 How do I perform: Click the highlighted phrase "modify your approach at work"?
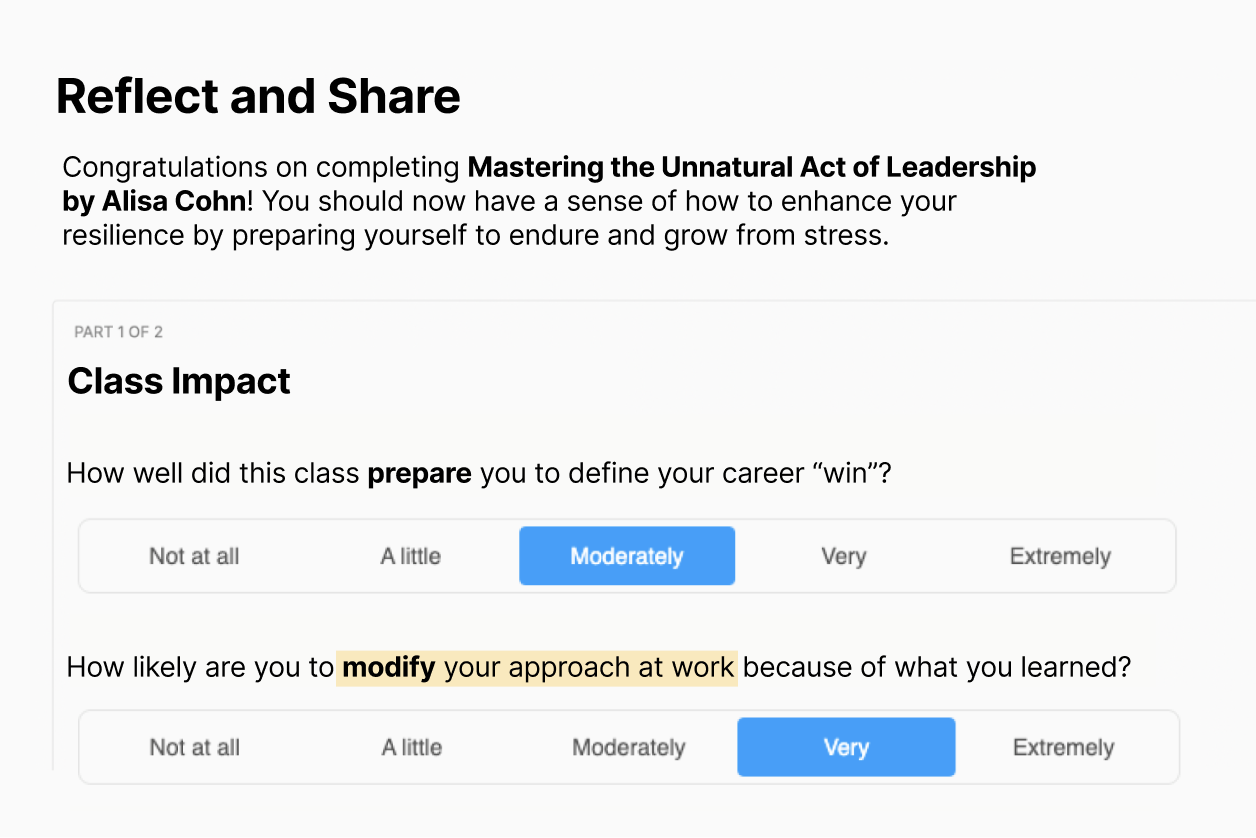(537, 667)
